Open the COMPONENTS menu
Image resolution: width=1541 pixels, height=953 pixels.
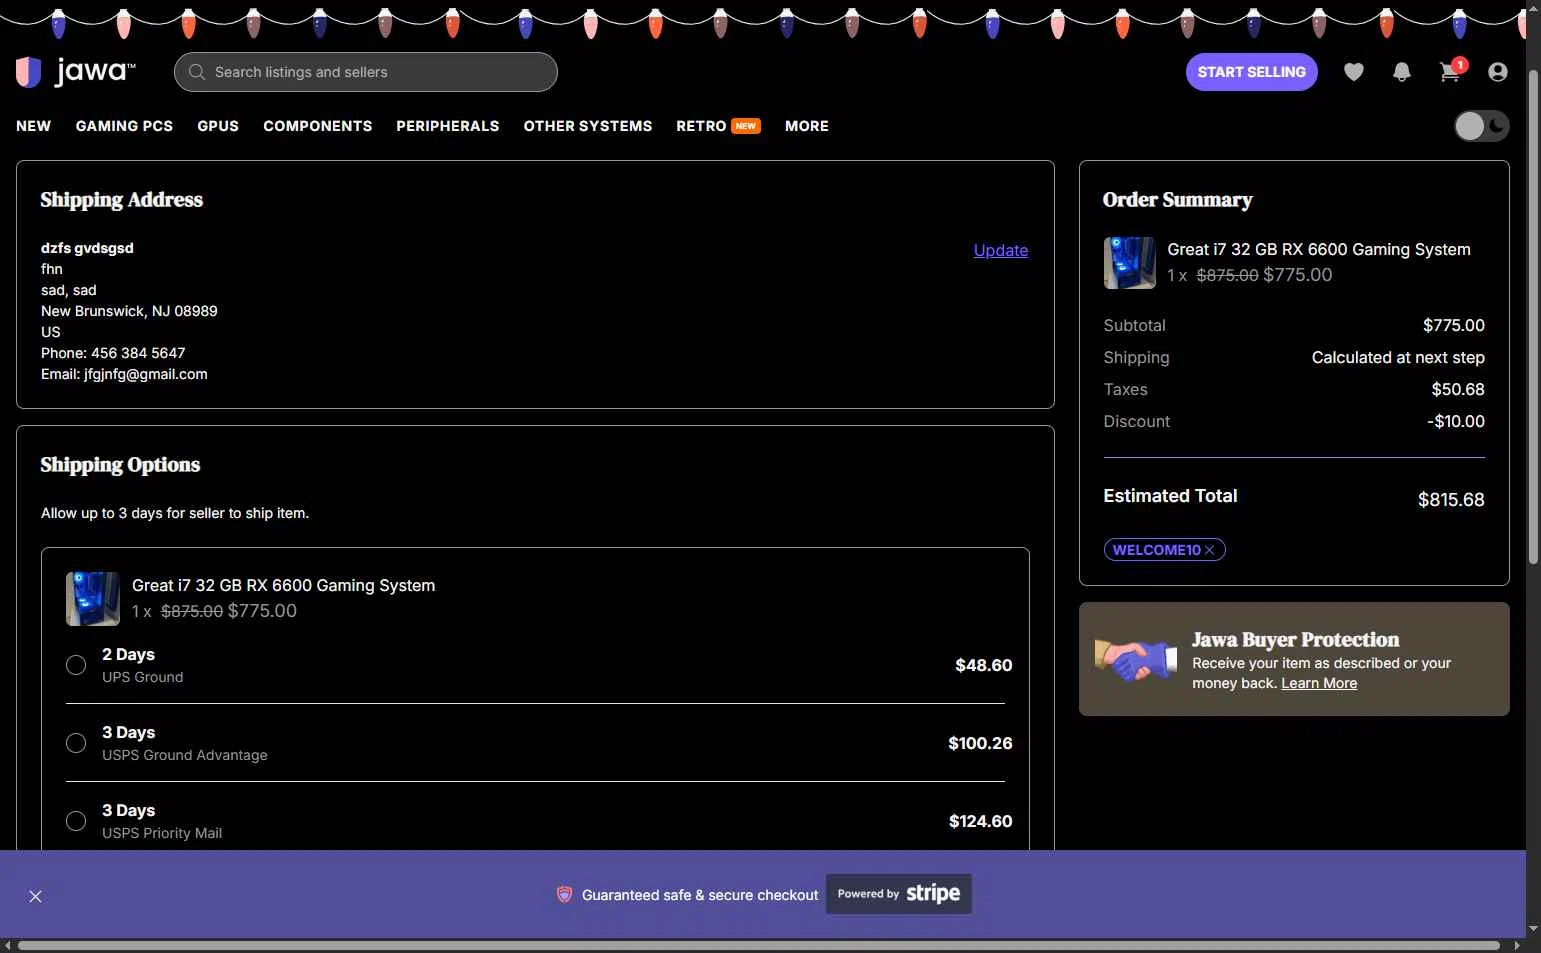tap(317, 126)
